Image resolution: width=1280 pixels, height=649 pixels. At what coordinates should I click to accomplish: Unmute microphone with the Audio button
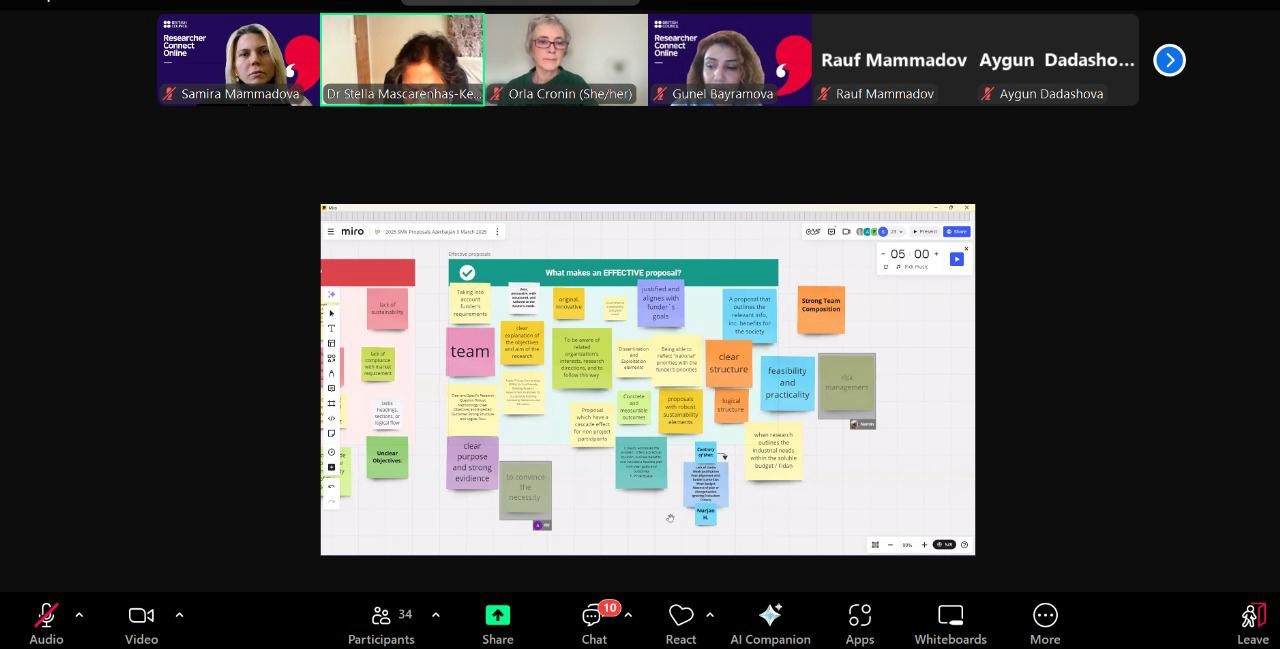[46, 615]
